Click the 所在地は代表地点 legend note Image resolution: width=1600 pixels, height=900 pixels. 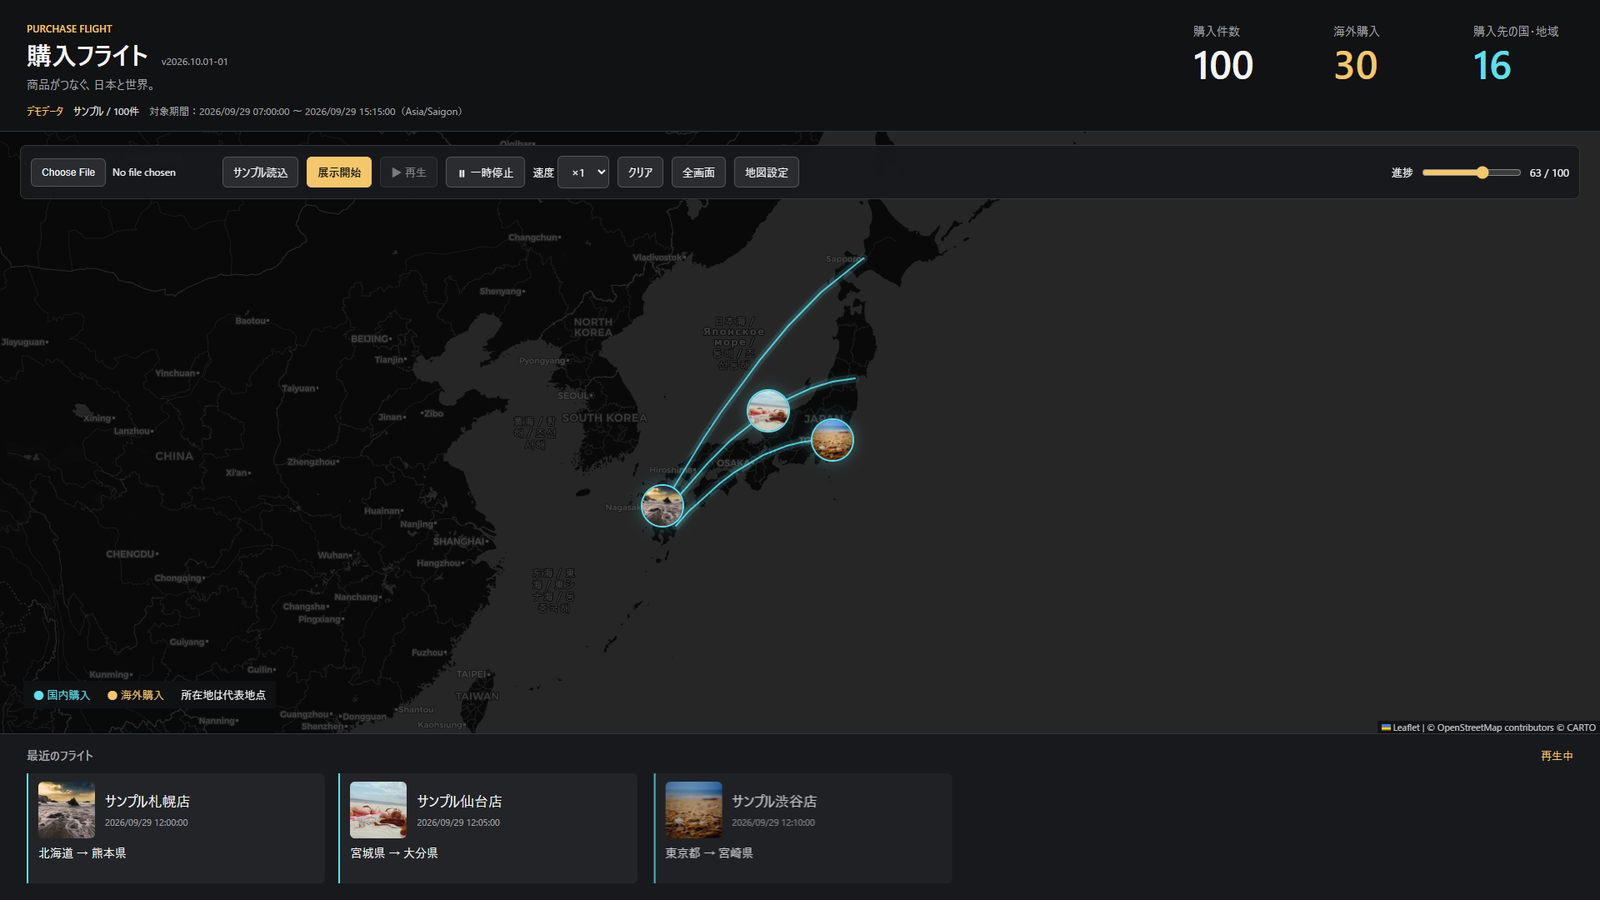pyautogui.click(x=223, y=695)
